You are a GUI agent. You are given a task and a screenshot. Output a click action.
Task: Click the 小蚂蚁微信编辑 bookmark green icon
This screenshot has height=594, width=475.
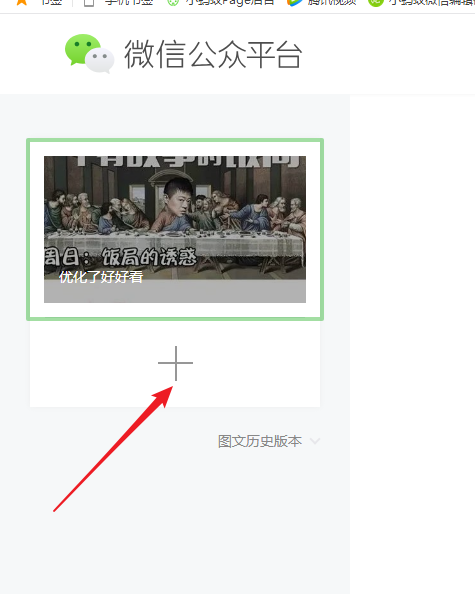pos(375,3)
